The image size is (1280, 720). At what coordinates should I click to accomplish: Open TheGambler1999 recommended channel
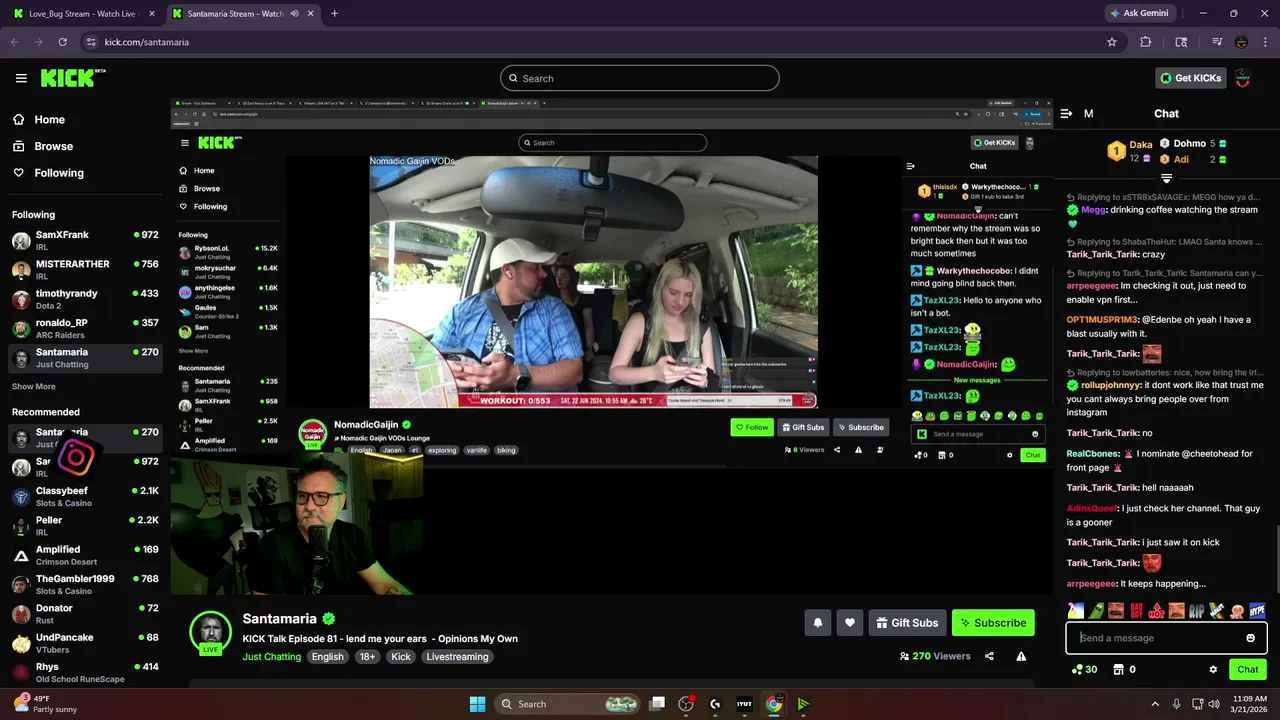point(85,584)
